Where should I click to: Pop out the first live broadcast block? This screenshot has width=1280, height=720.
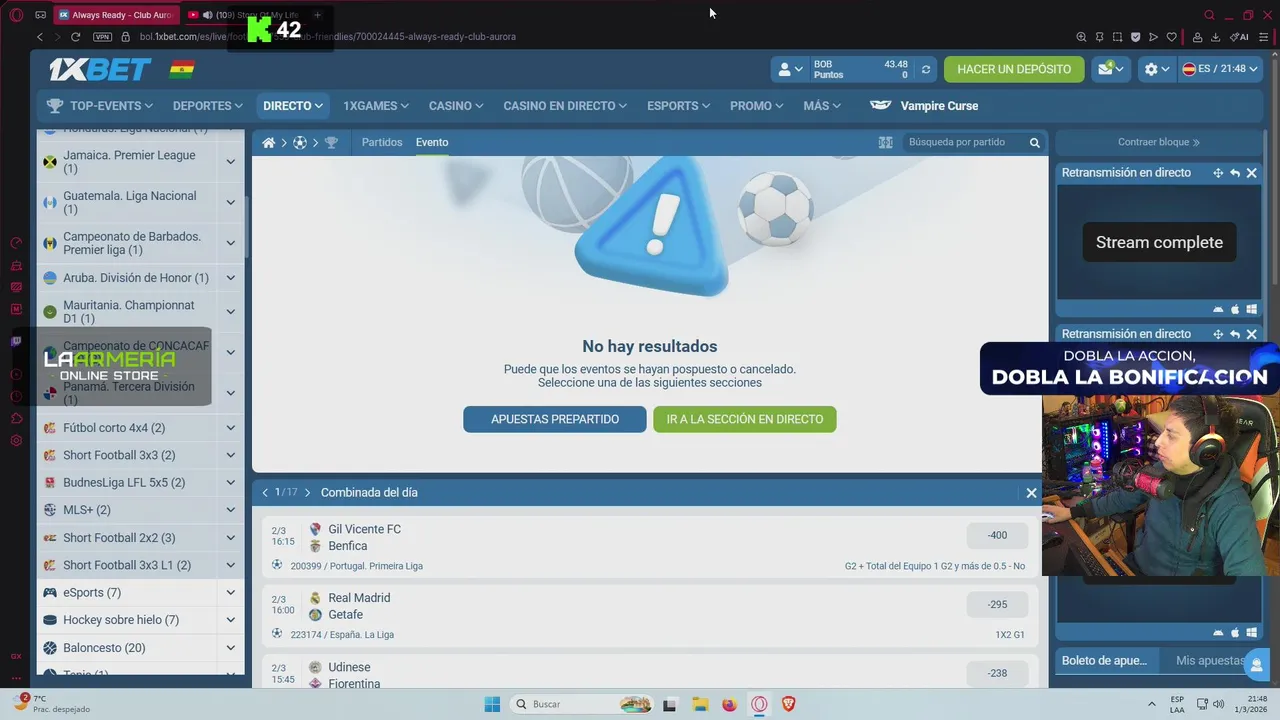point(1235,173)
